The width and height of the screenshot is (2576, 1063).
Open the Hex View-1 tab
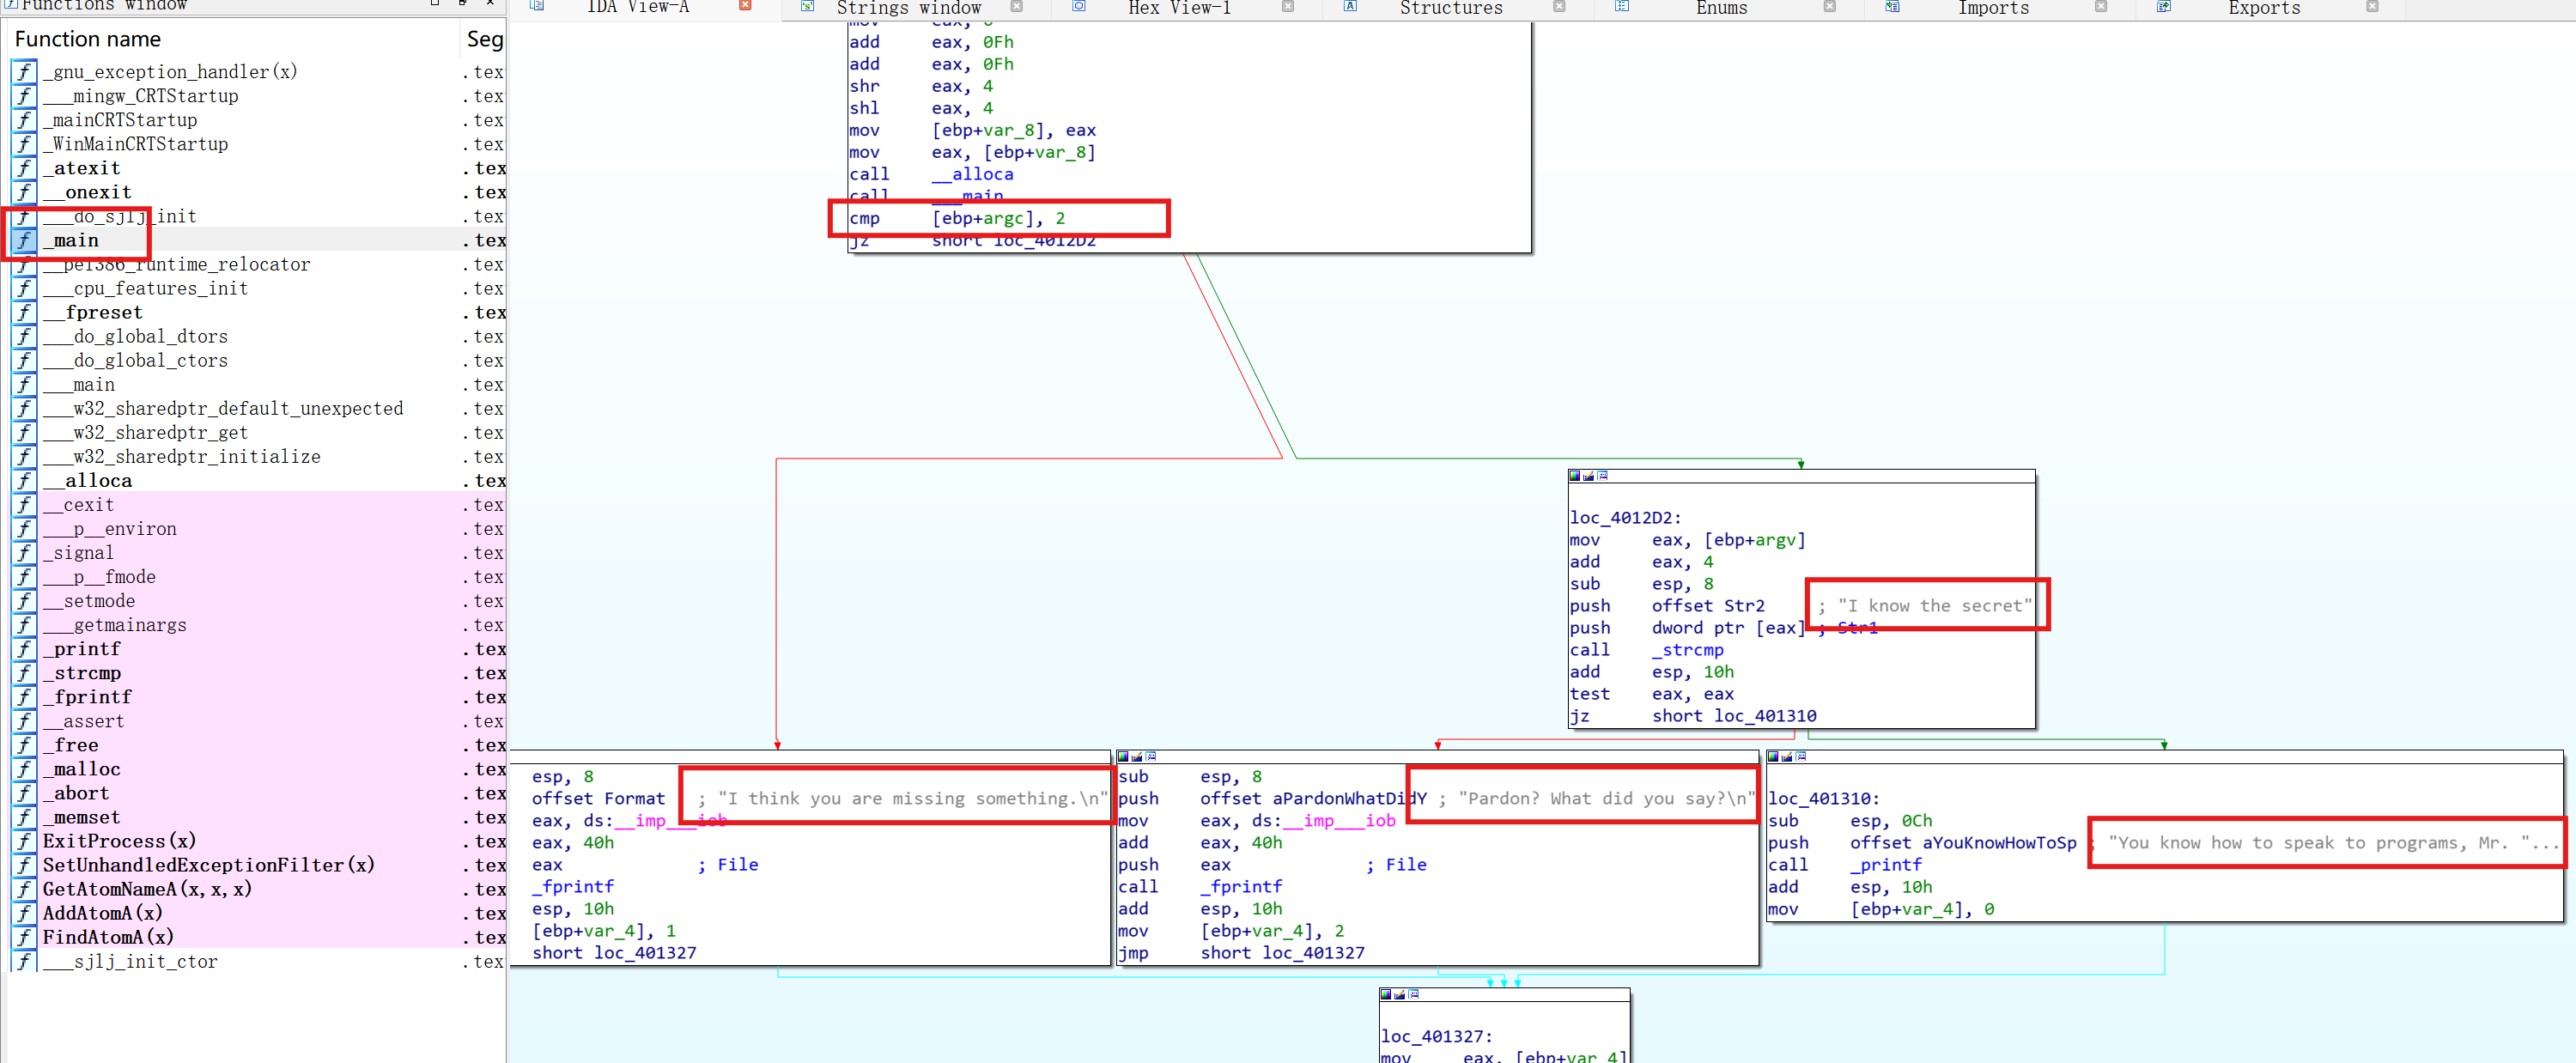pos(1178,8)
